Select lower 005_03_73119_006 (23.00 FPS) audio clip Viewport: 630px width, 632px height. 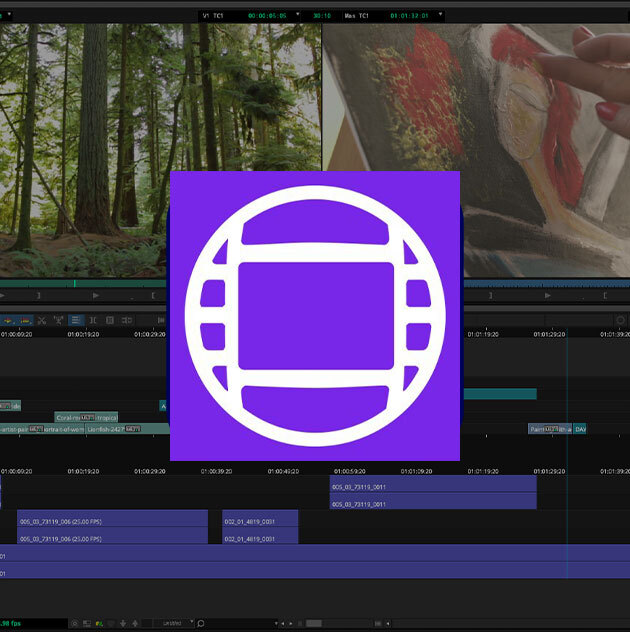[112, 536]
